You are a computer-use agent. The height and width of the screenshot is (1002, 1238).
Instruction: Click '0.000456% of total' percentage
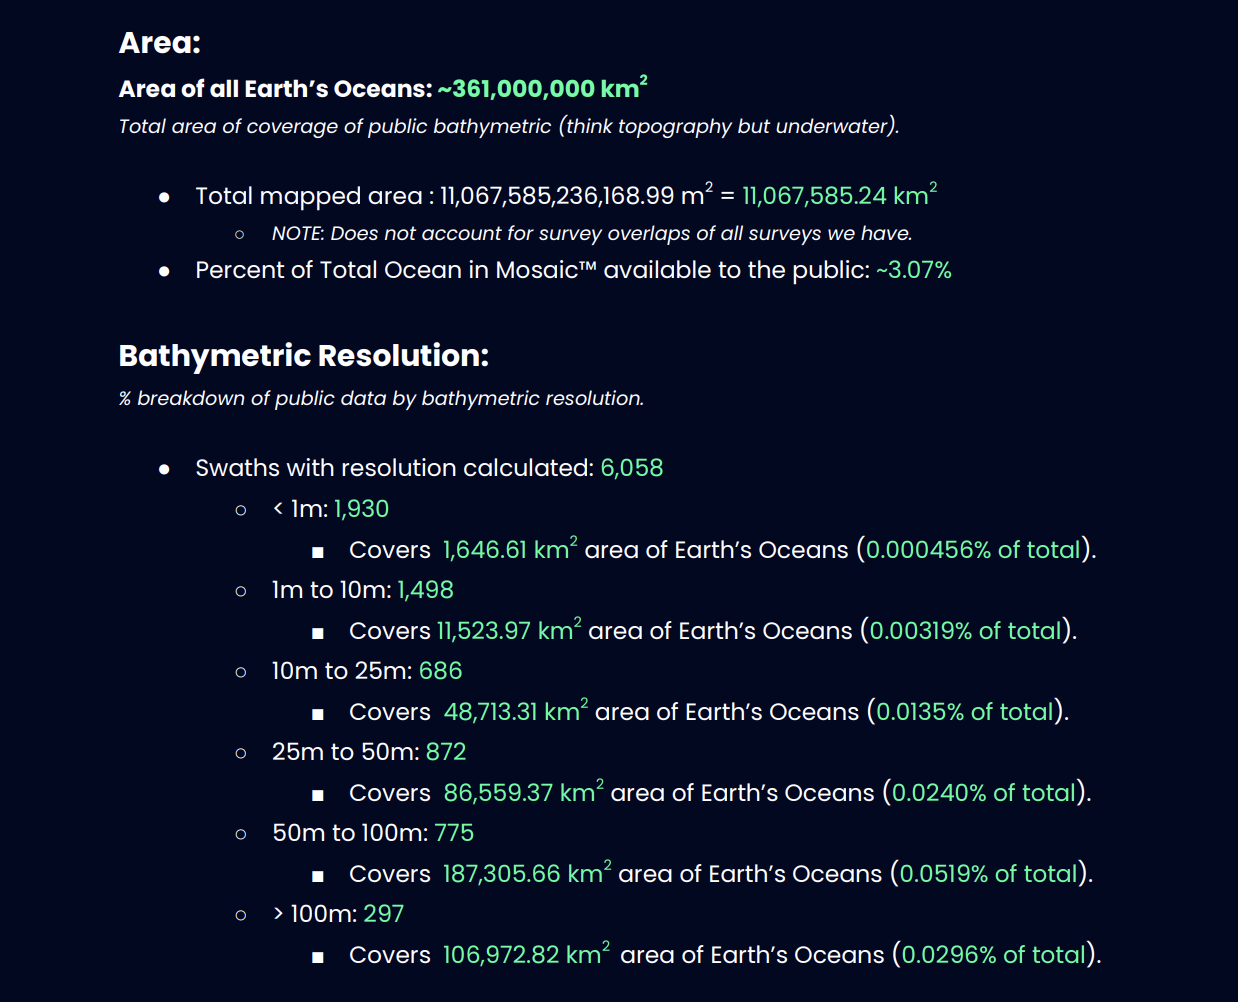[974, 550]
